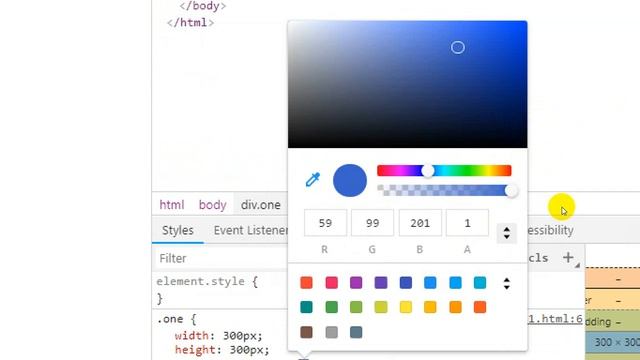Pick the deep orange swatch in second row
The height and width of the screenshot is (360, 640).
click(480, 307)
